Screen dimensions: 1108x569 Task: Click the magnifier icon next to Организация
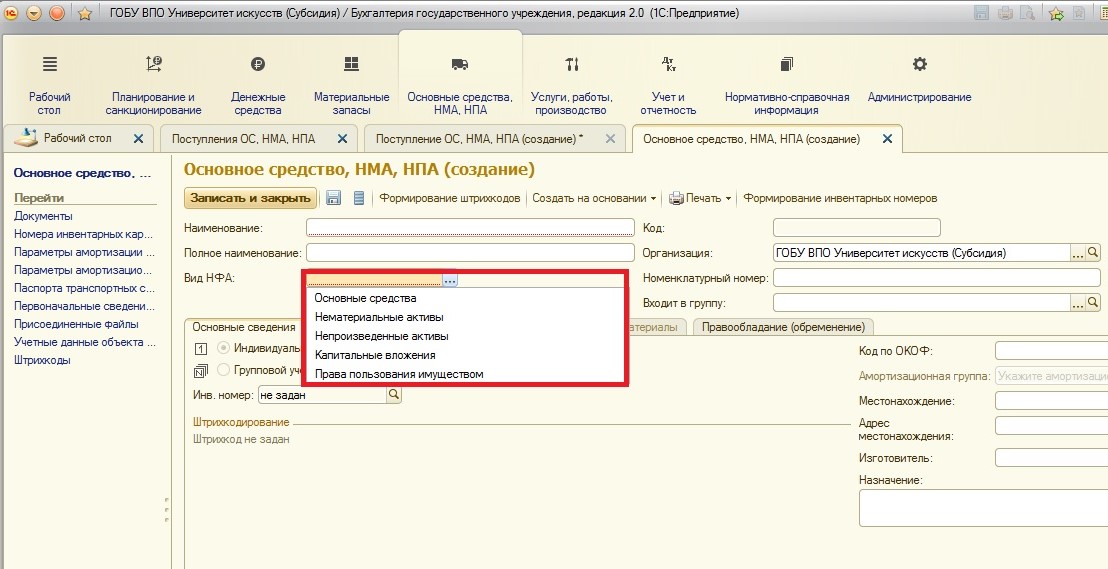[1093, 253]
